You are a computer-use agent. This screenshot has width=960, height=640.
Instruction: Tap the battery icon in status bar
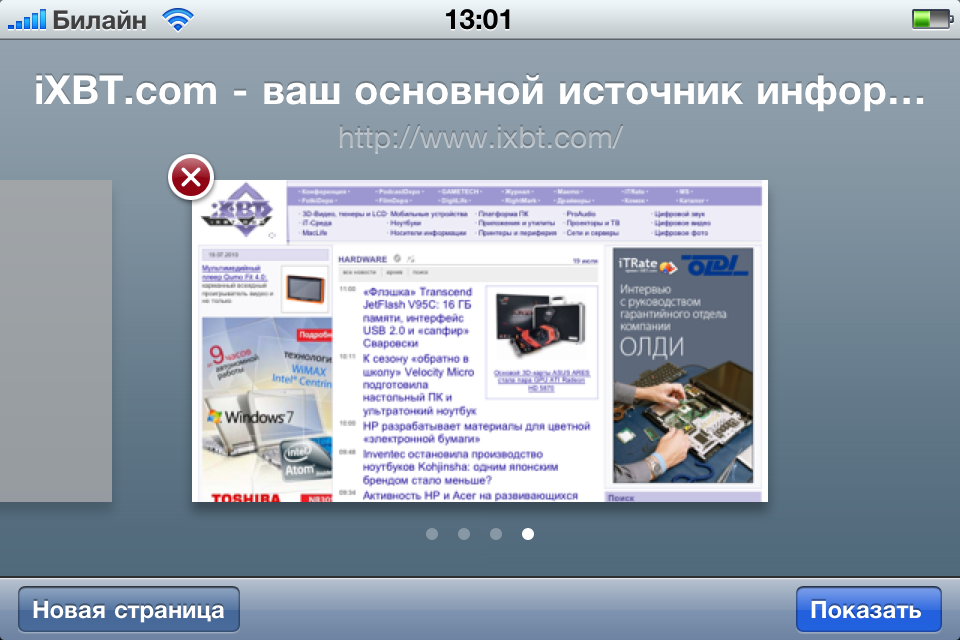pyautogui.click(x=932, y=20)
